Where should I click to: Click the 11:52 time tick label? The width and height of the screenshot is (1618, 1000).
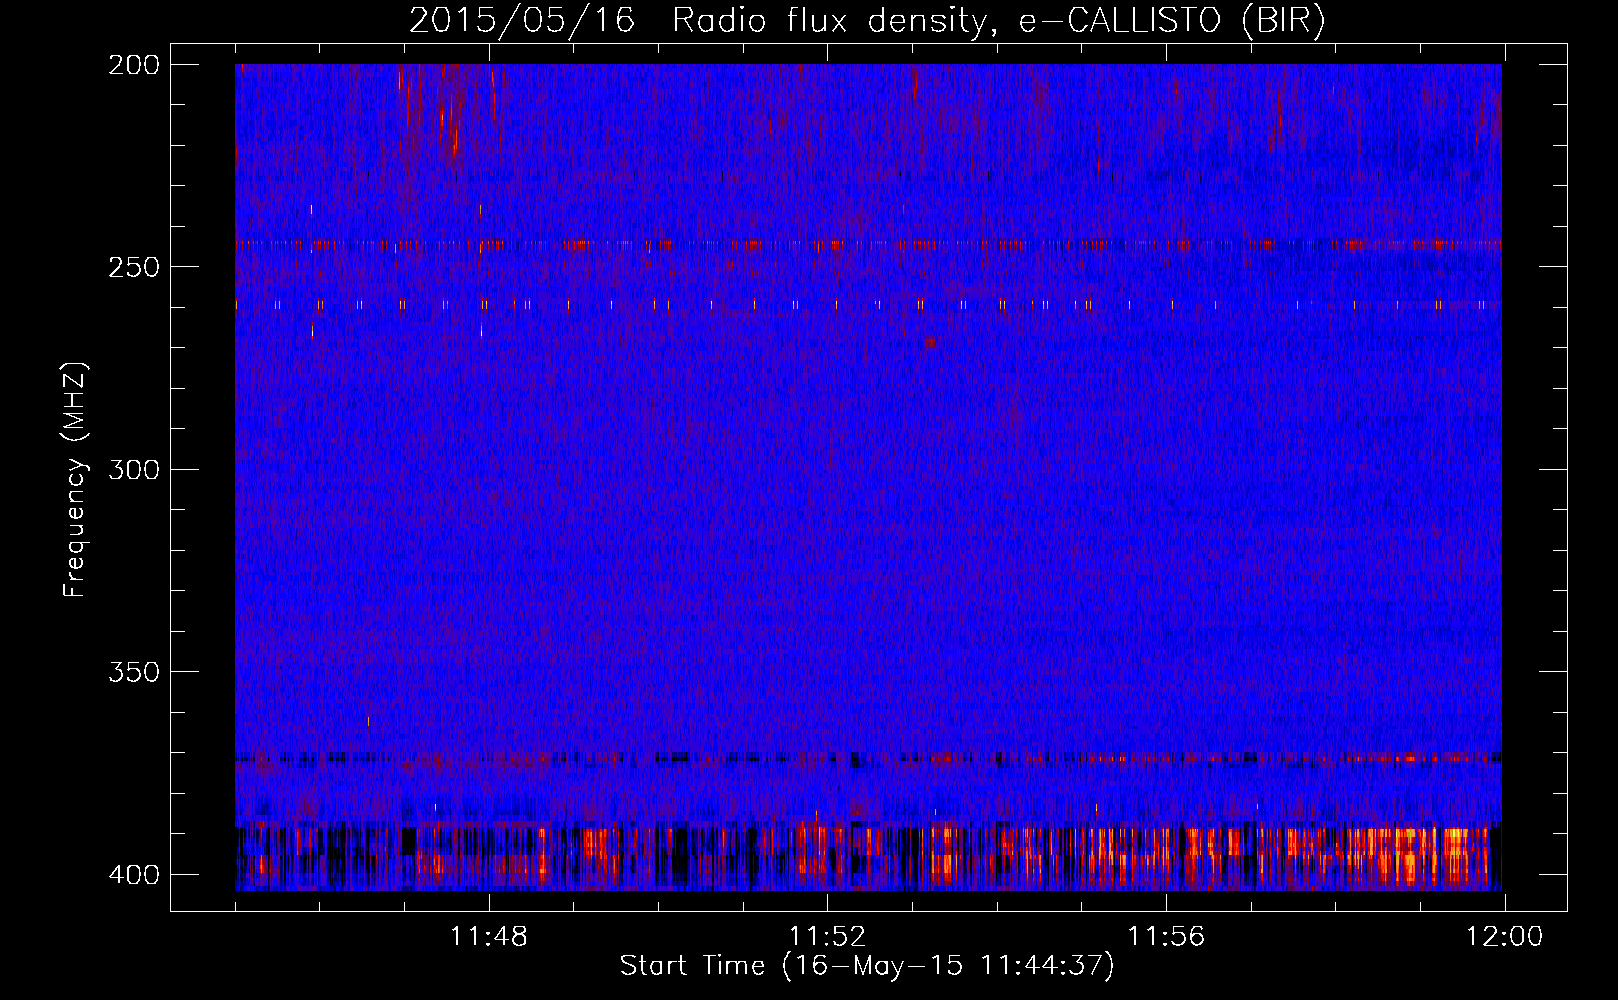[827, 937]
